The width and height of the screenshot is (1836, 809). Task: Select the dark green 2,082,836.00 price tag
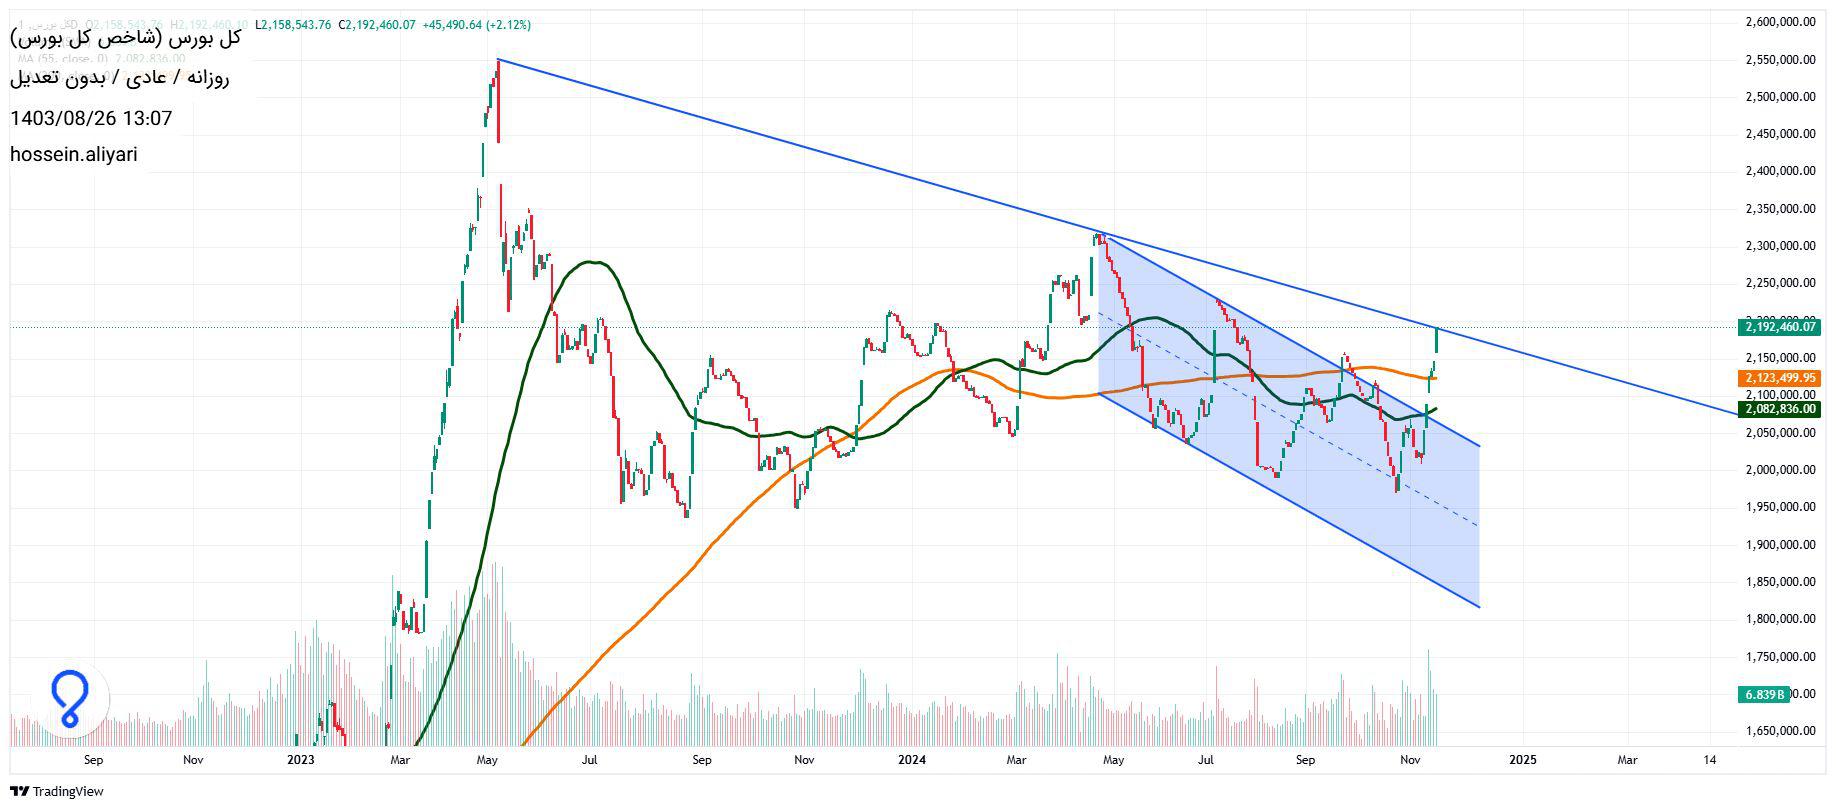click(x=1781, y=409)
